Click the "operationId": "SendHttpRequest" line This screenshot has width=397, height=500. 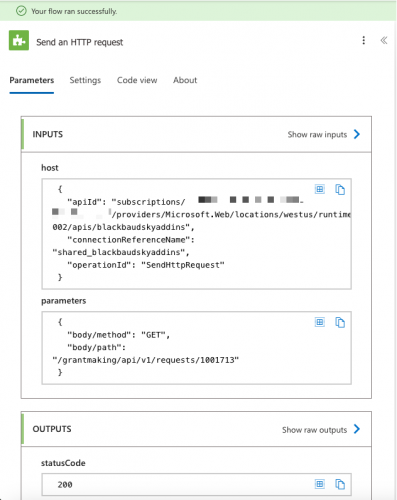click(x=146, y=265)
